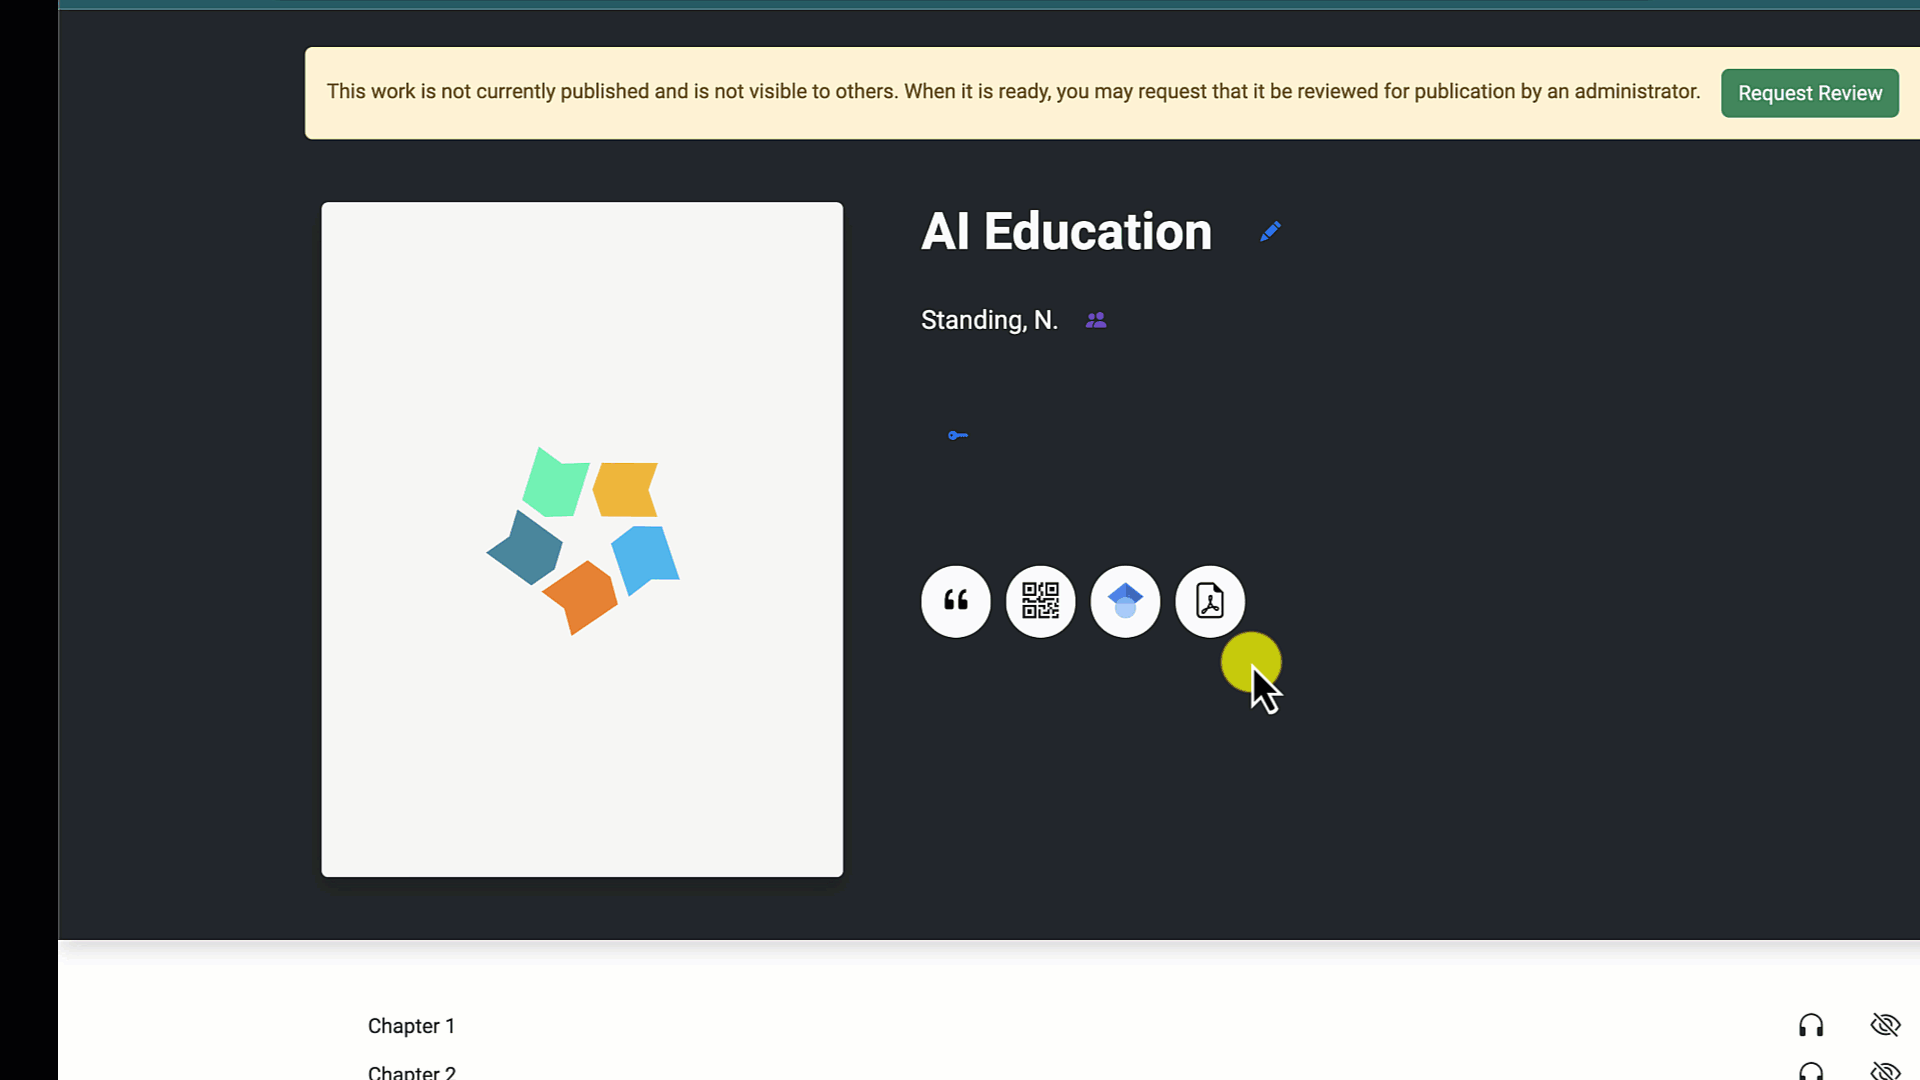Open the authors editor via the people icon
The image size is (1920, 1080).
click(1096, 320)
